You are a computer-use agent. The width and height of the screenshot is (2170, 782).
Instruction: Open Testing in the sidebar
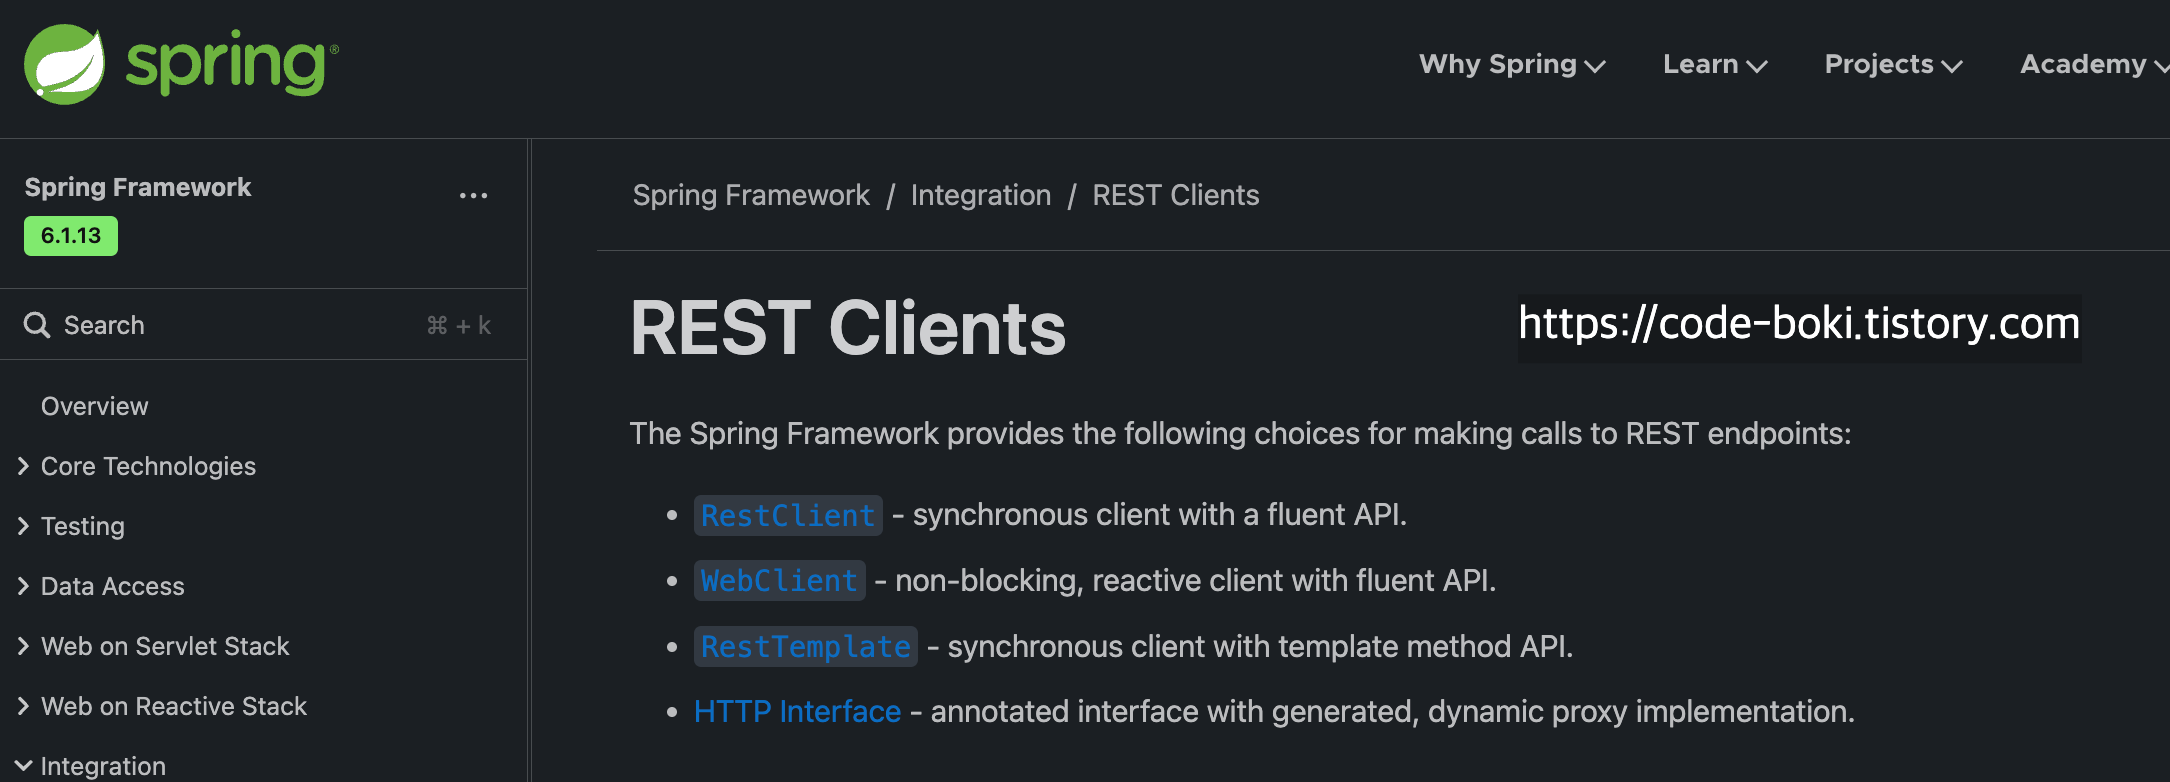[x=83, y=526]
